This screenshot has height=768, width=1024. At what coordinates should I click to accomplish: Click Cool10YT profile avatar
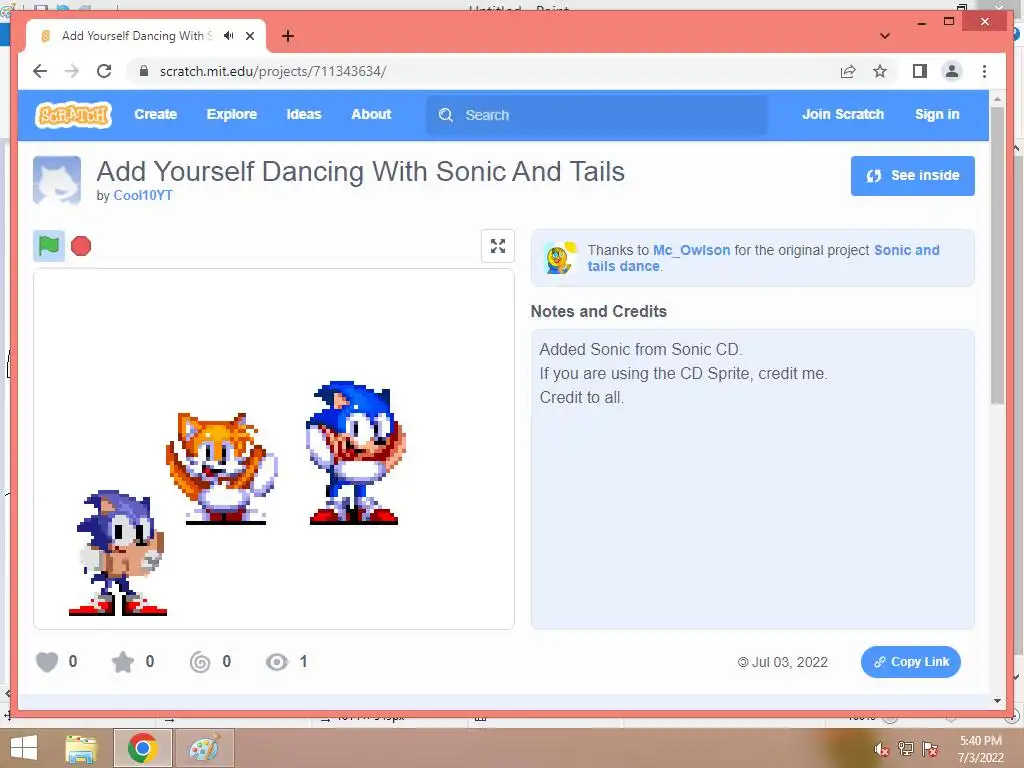click(x=57, y=180)
